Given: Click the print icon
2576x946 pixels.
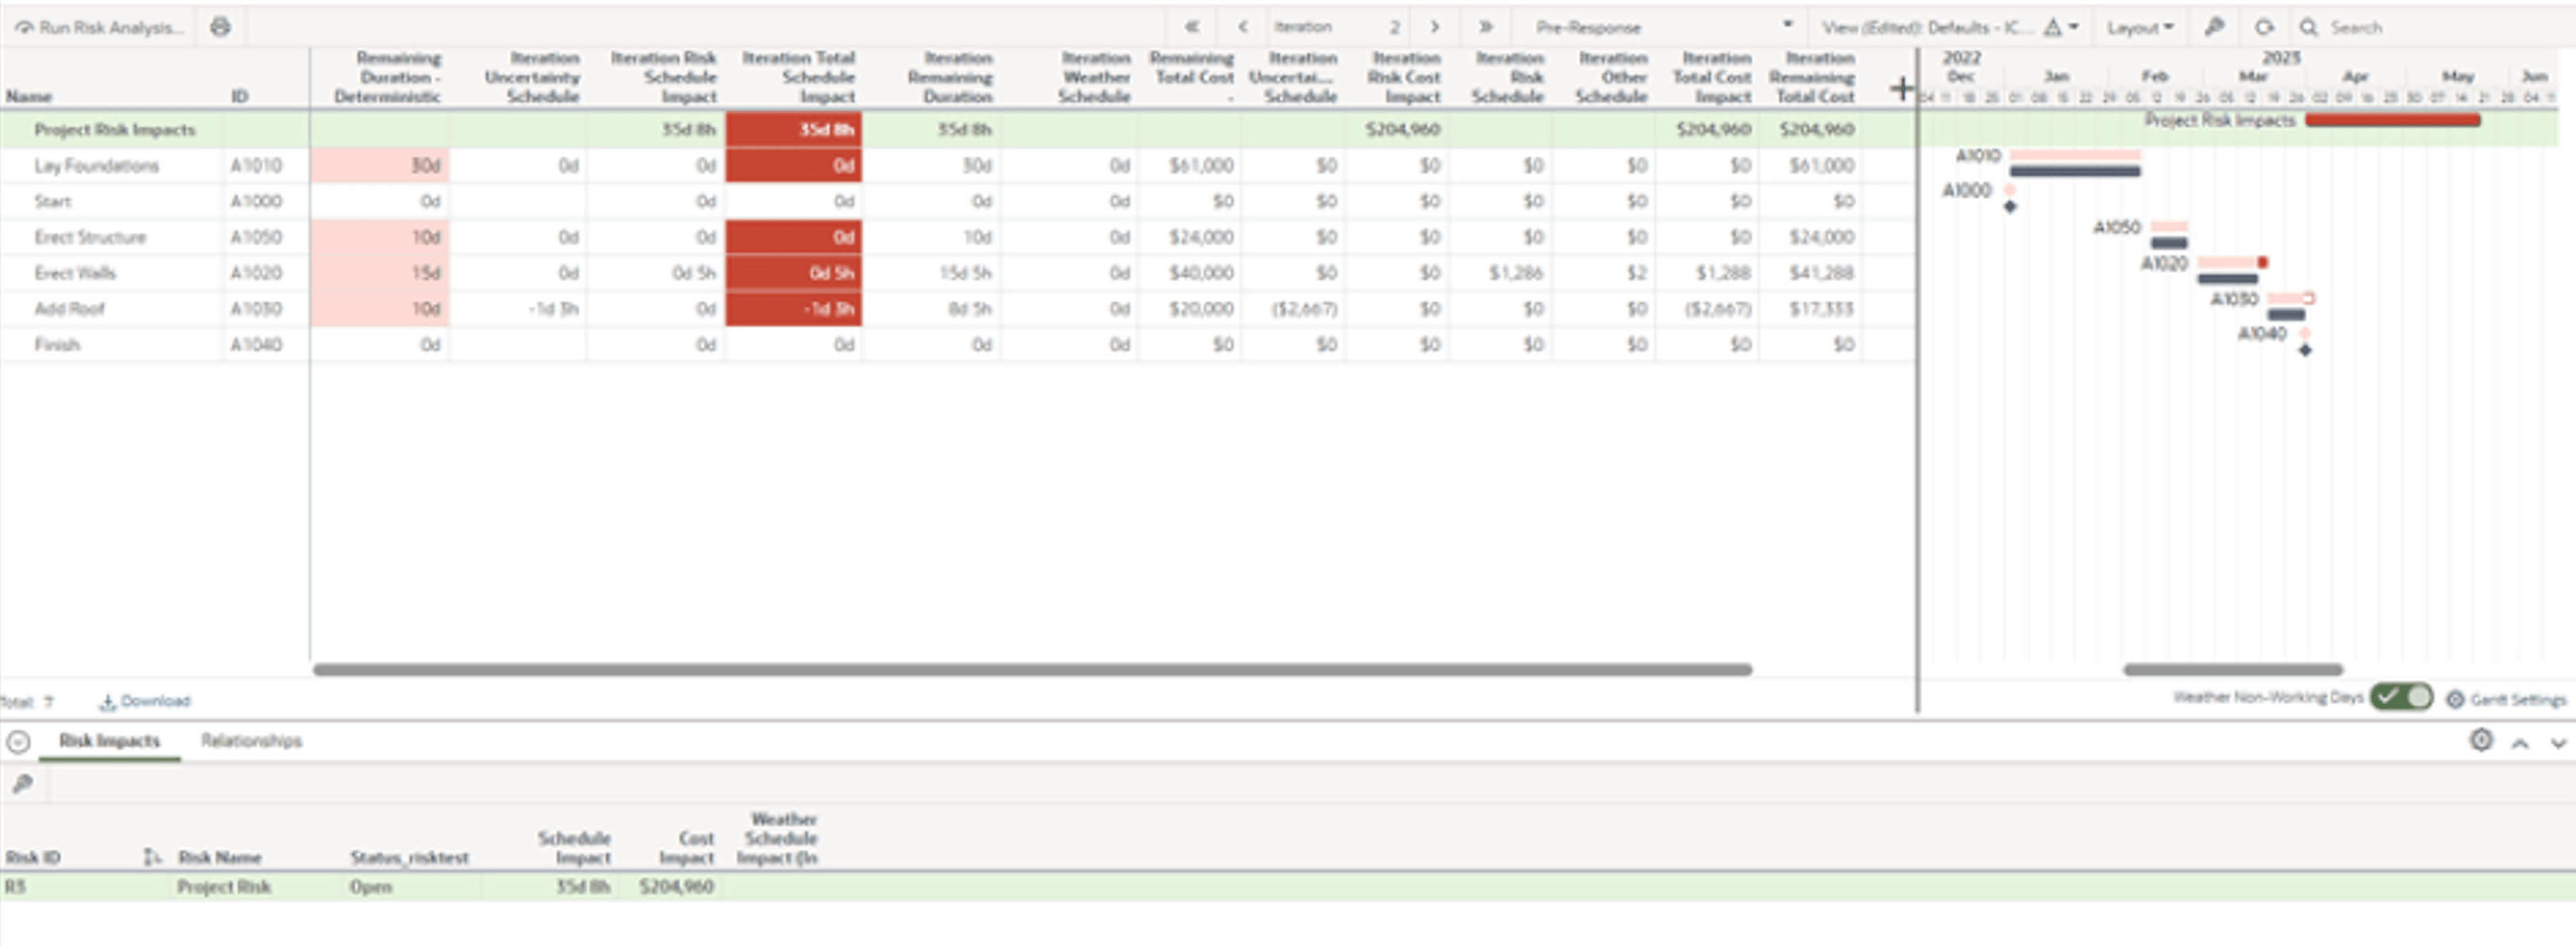Looking at the screenshot, I should tap(221, 27).
